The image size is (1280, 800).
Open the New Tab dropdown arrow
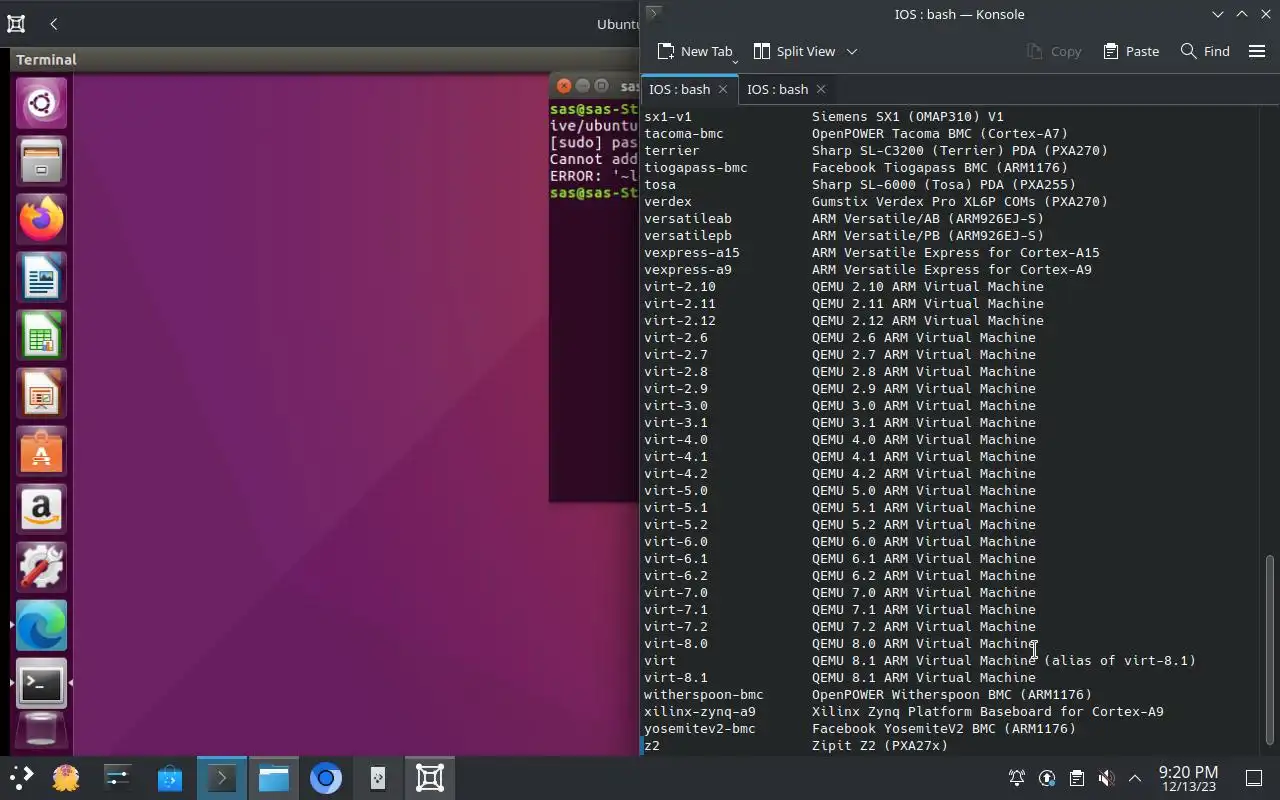coord(735,61)
